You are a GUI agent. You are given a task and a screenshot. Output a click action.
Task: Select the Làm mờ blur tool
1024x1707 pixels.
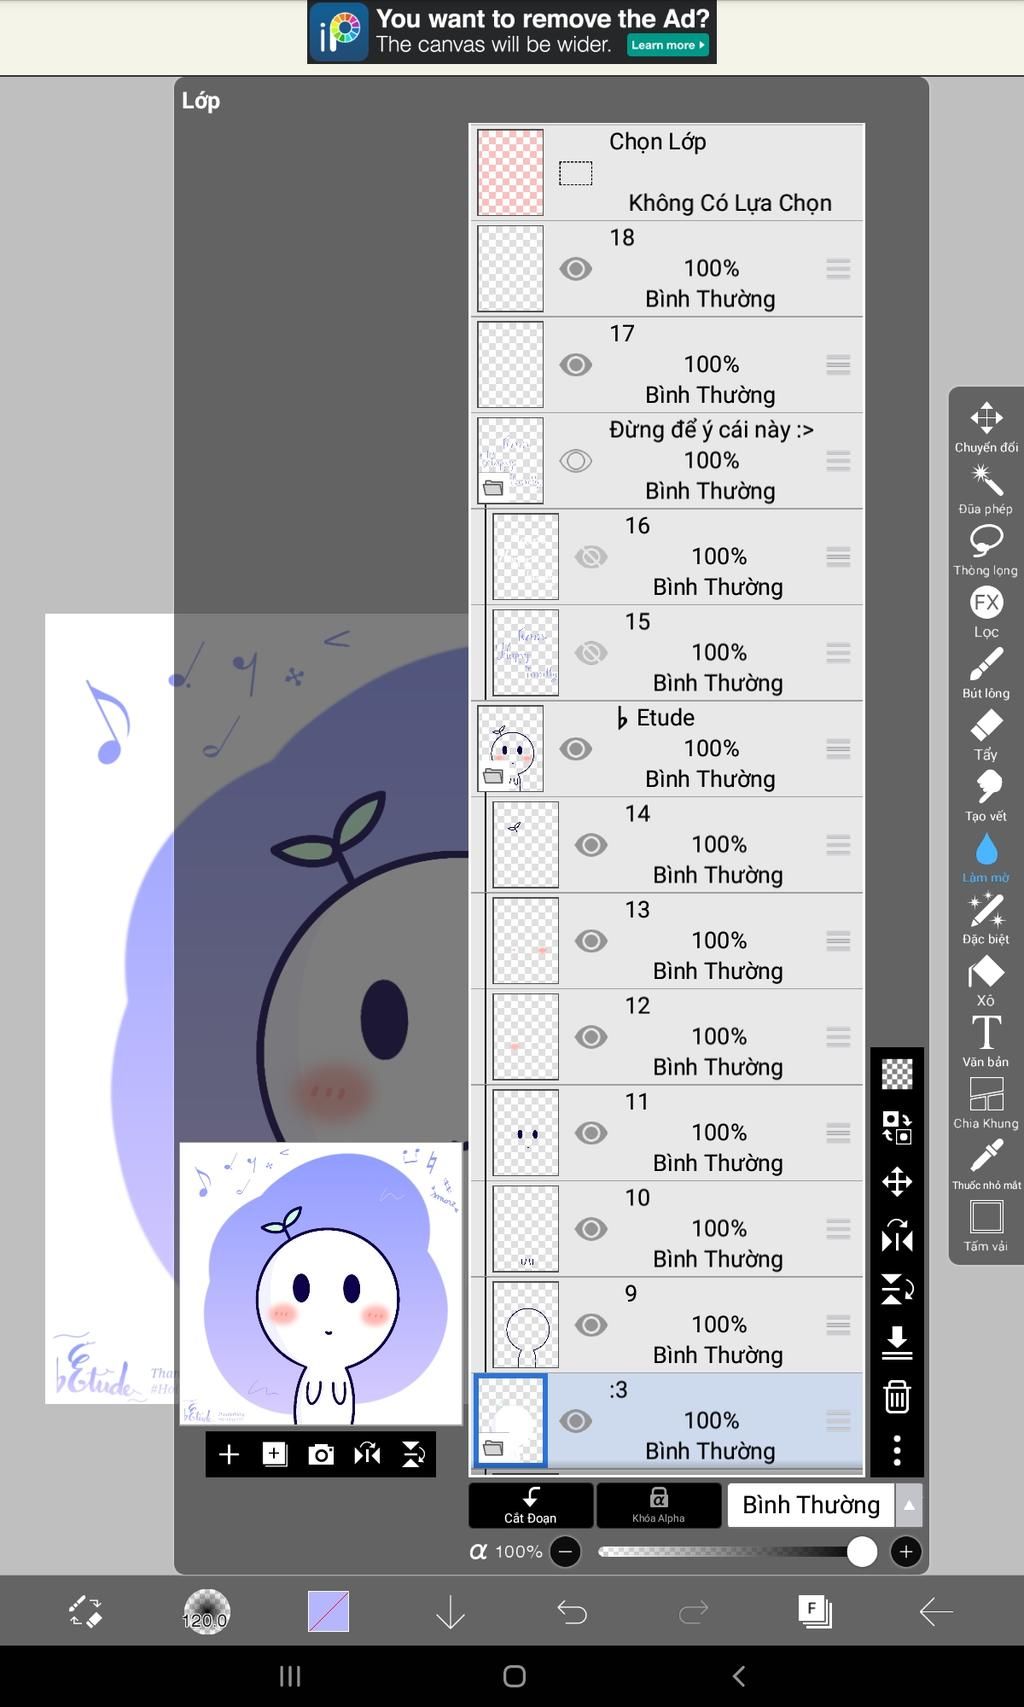pos(986,858)
